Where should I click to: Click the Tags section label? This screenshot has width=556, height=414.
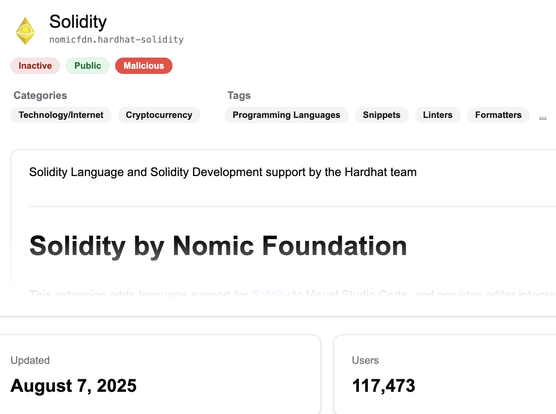click(x=239, y=95)
